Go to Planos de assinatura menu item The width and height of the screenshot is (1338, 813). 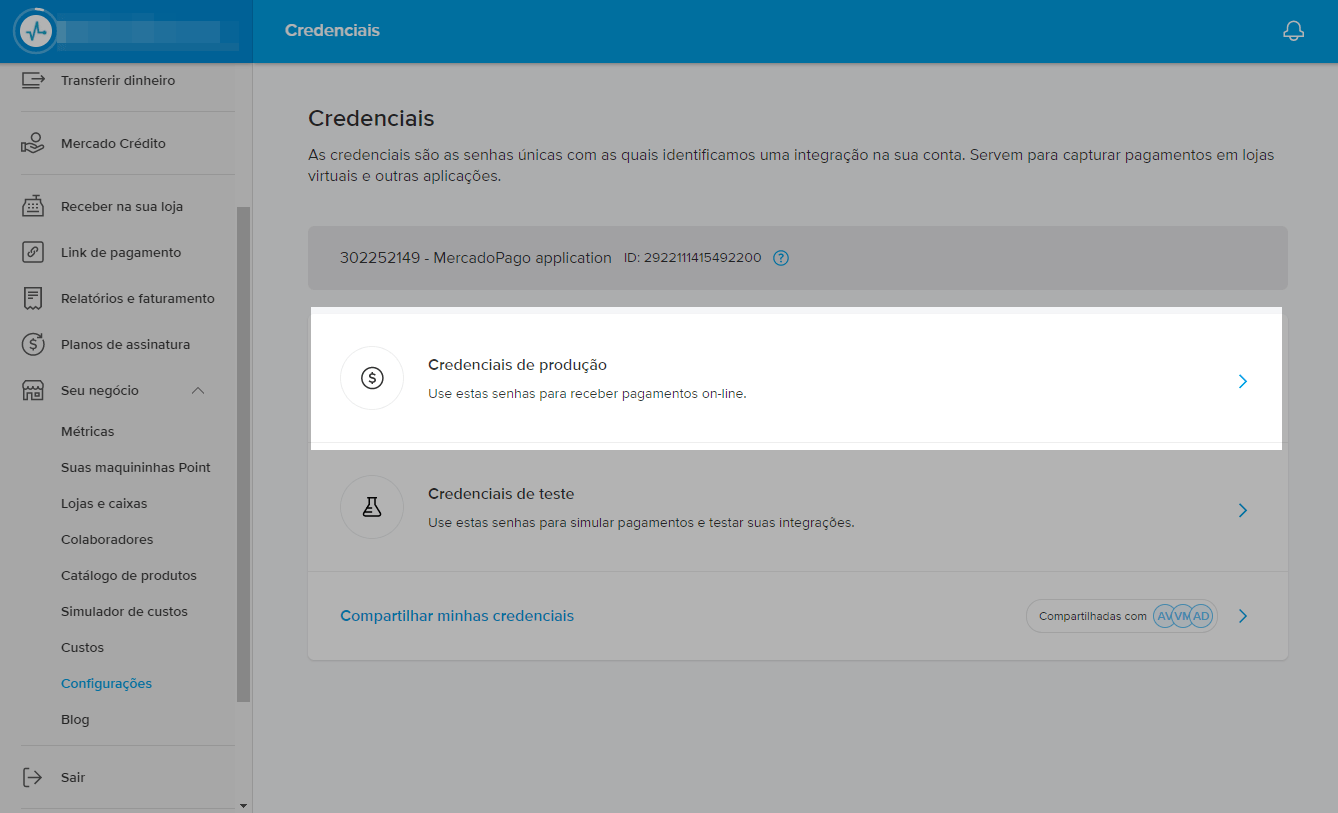[125, 344]
